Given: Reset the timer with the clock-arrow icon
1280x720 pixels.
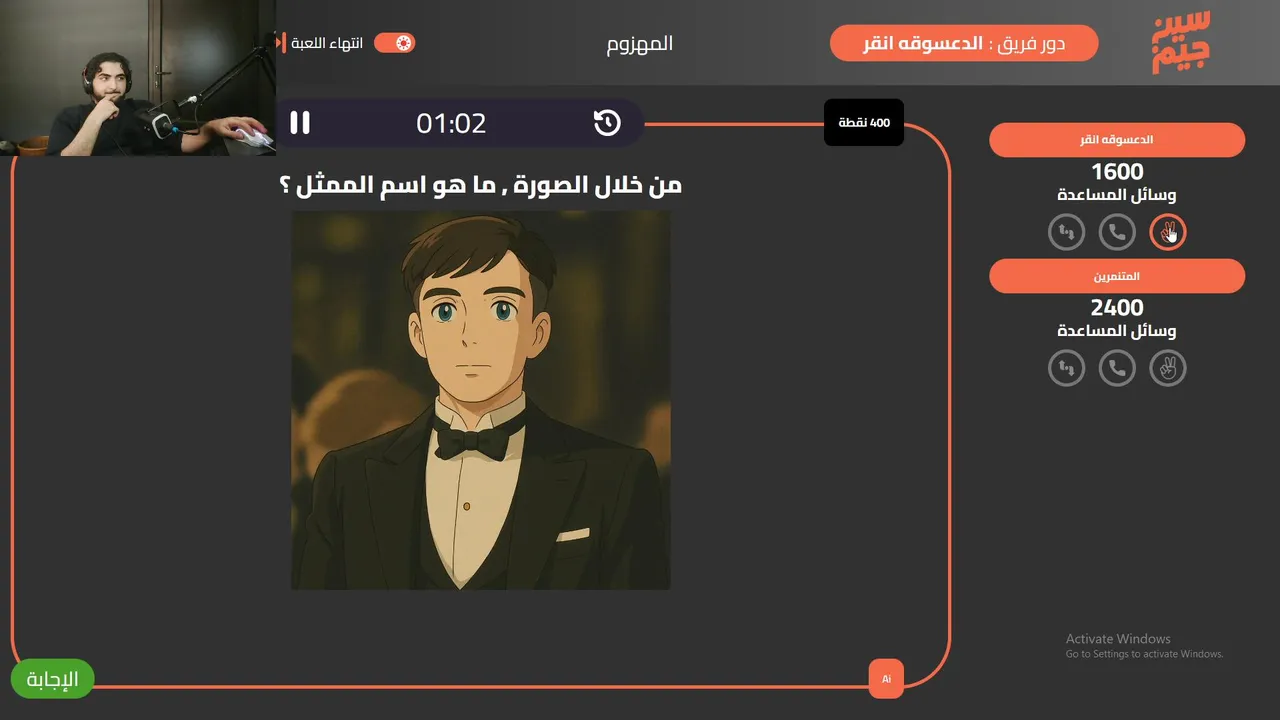Looking at the screenshot, I should pos(607,123).
